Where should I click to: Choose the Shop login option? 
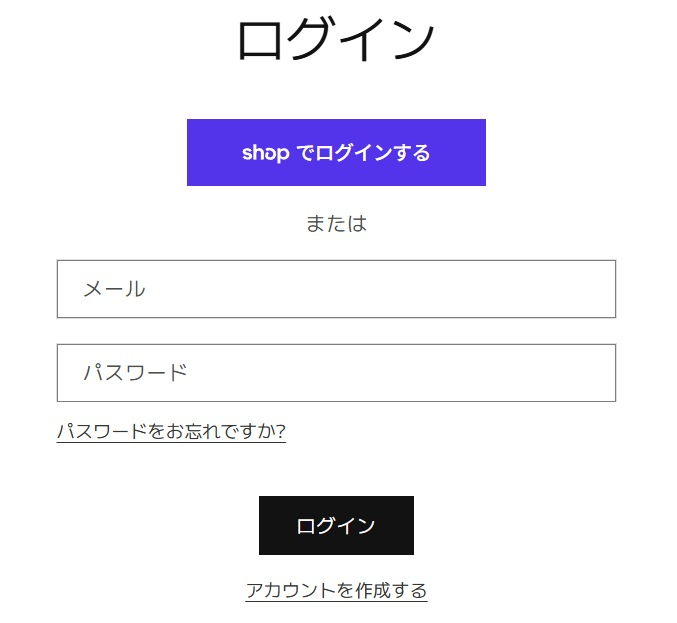pos(336,153)
